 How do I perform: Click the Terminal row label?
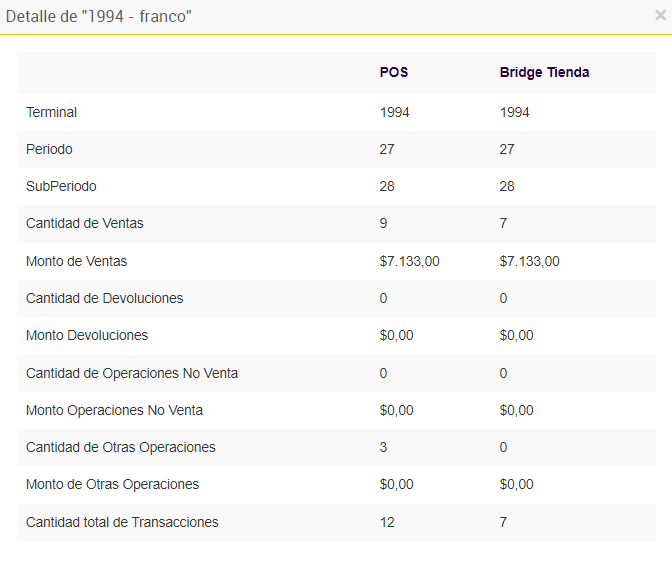51,112
